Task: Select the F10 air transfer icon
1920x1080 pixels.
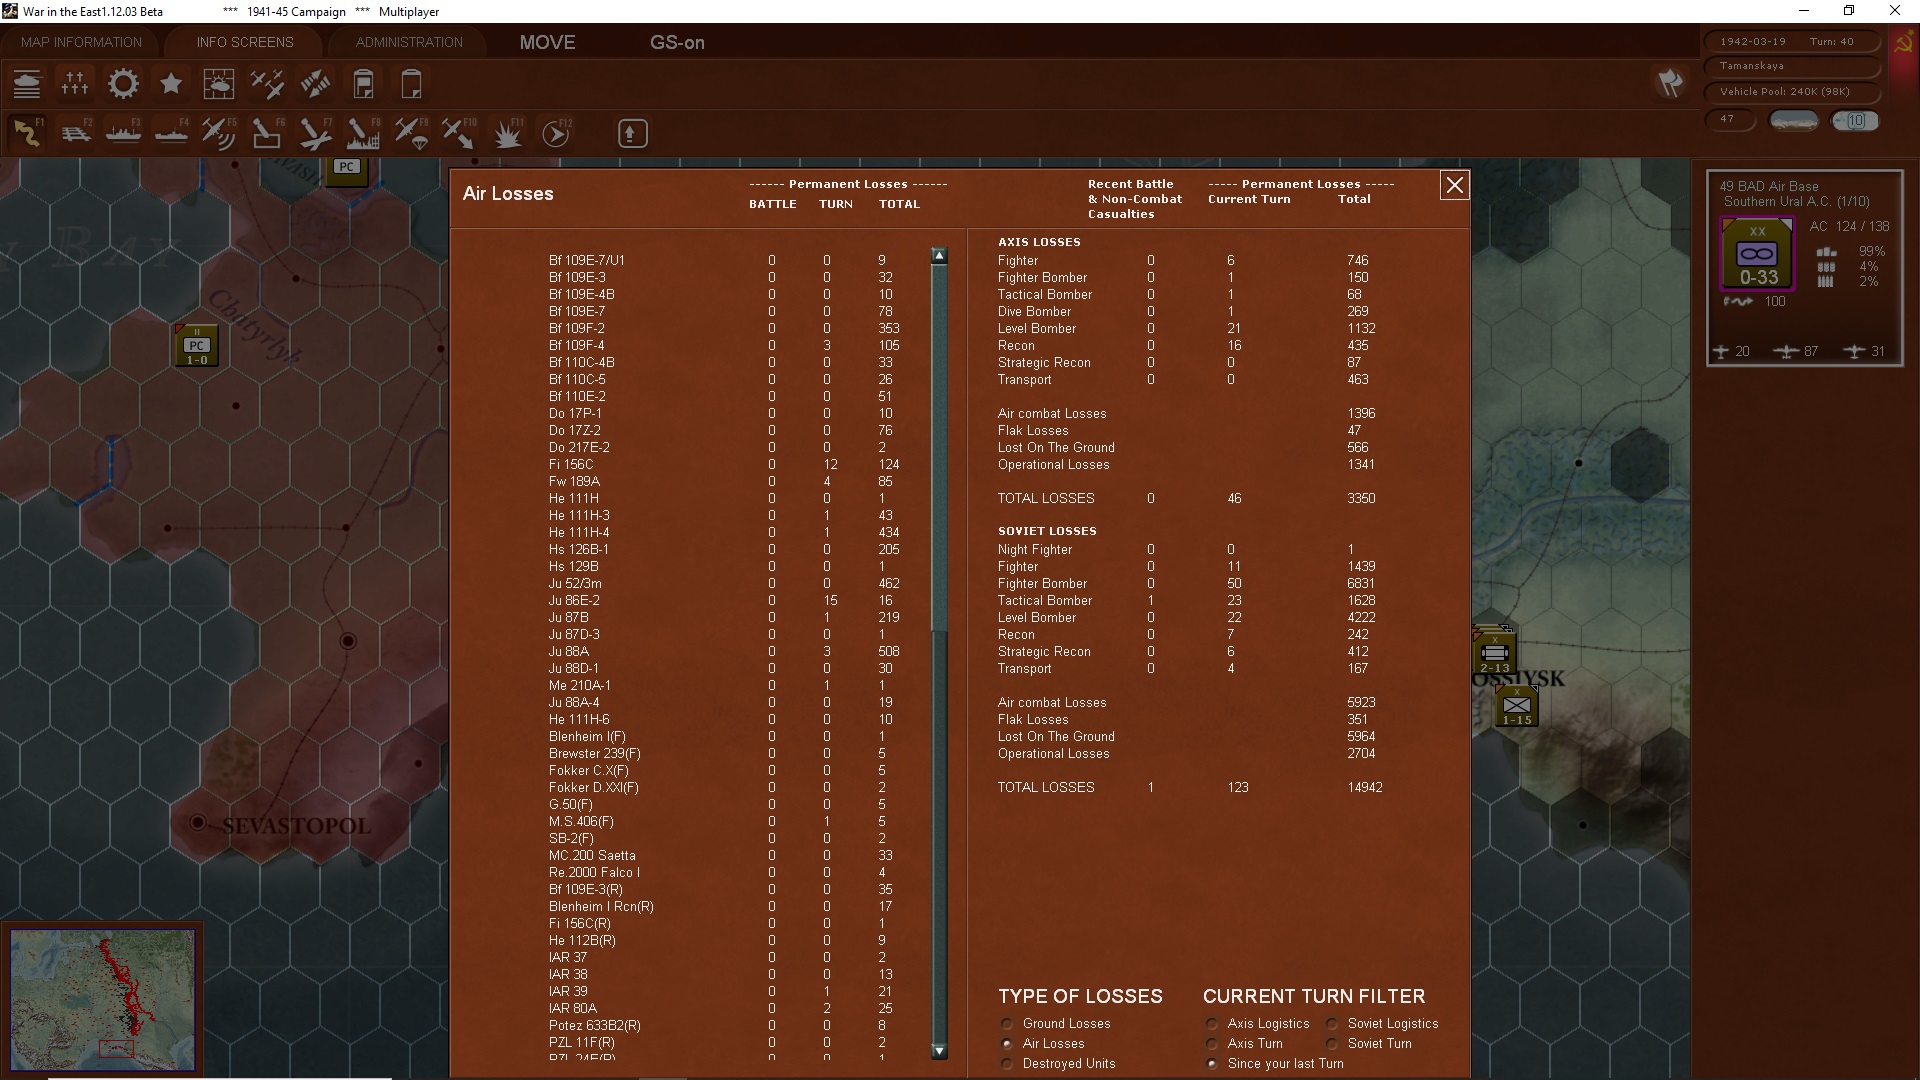Action: click(459, 133)
